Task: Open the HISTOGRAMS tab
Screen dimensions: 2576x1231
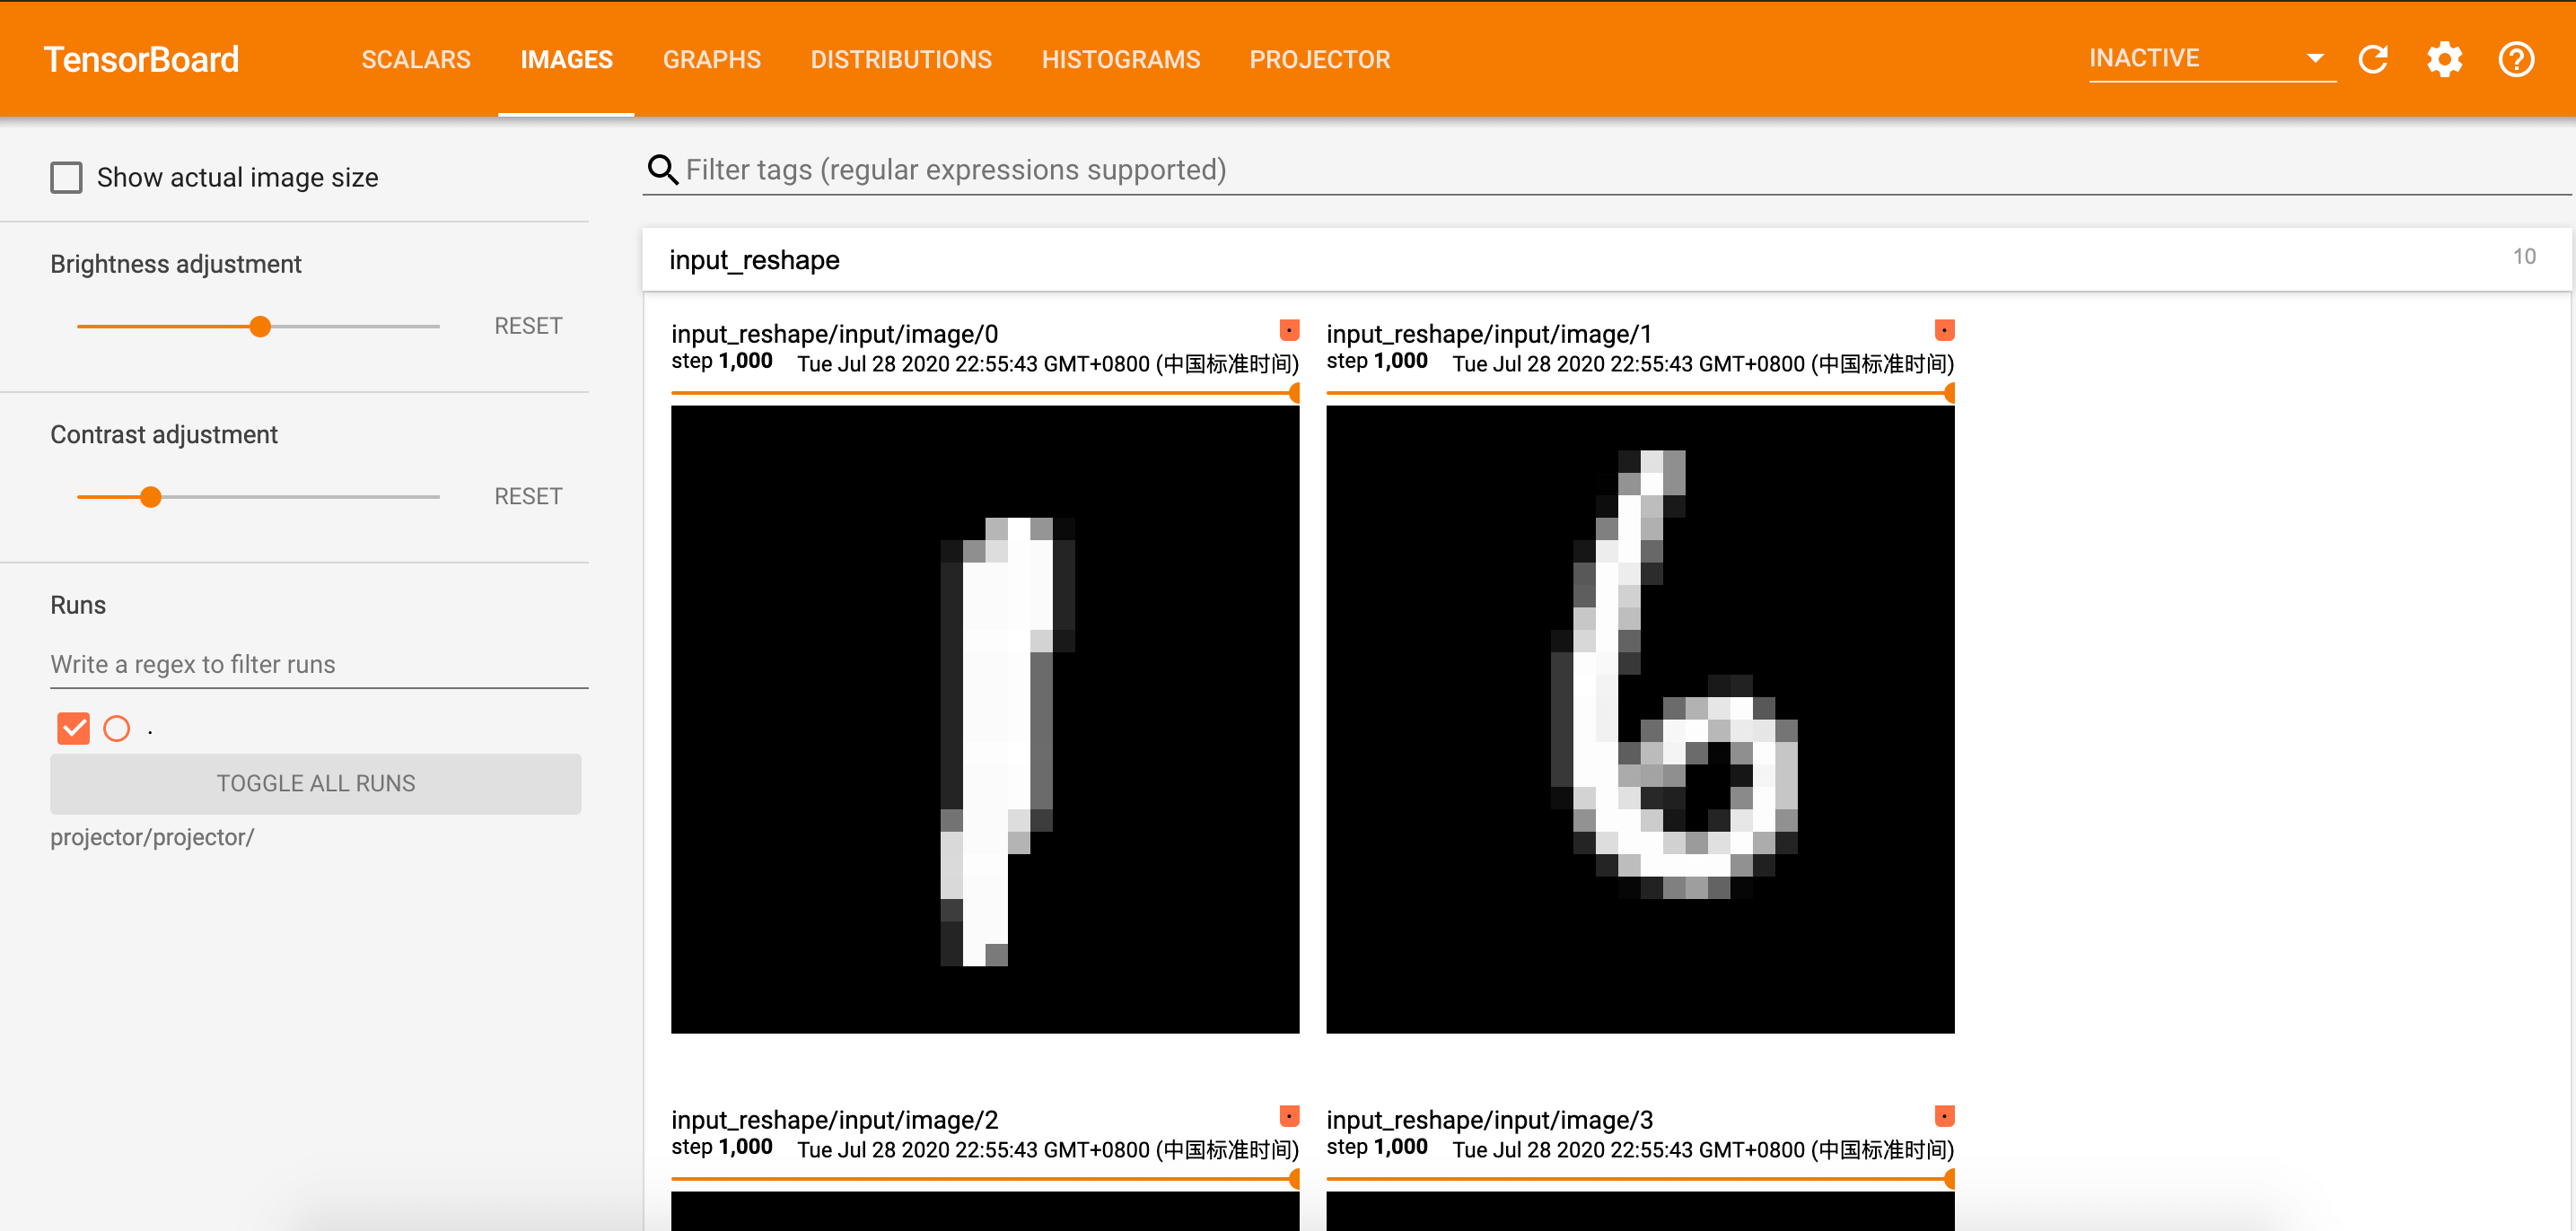Action: [x=1120, y=59]
